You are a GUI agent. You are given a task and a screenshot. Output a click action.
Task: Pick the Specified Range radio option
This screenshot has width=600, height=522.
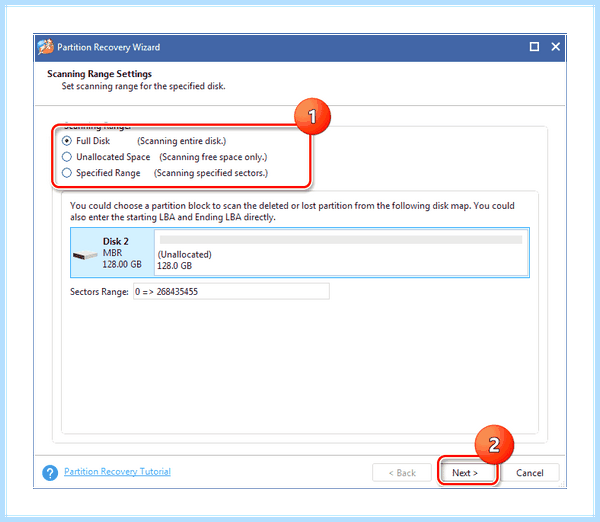[x=67, y=173]
